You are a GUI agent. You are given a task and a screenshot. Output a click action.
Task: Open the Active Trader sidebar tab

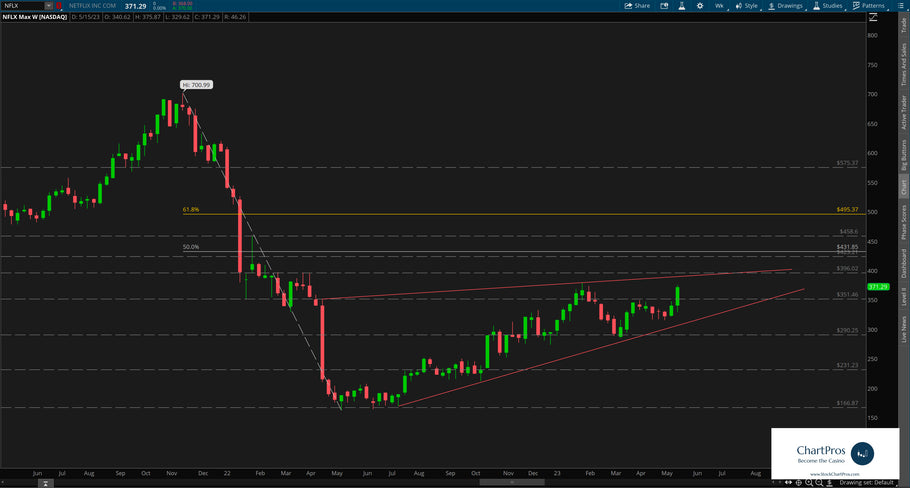pyautogui.click(x=904, y=112)
